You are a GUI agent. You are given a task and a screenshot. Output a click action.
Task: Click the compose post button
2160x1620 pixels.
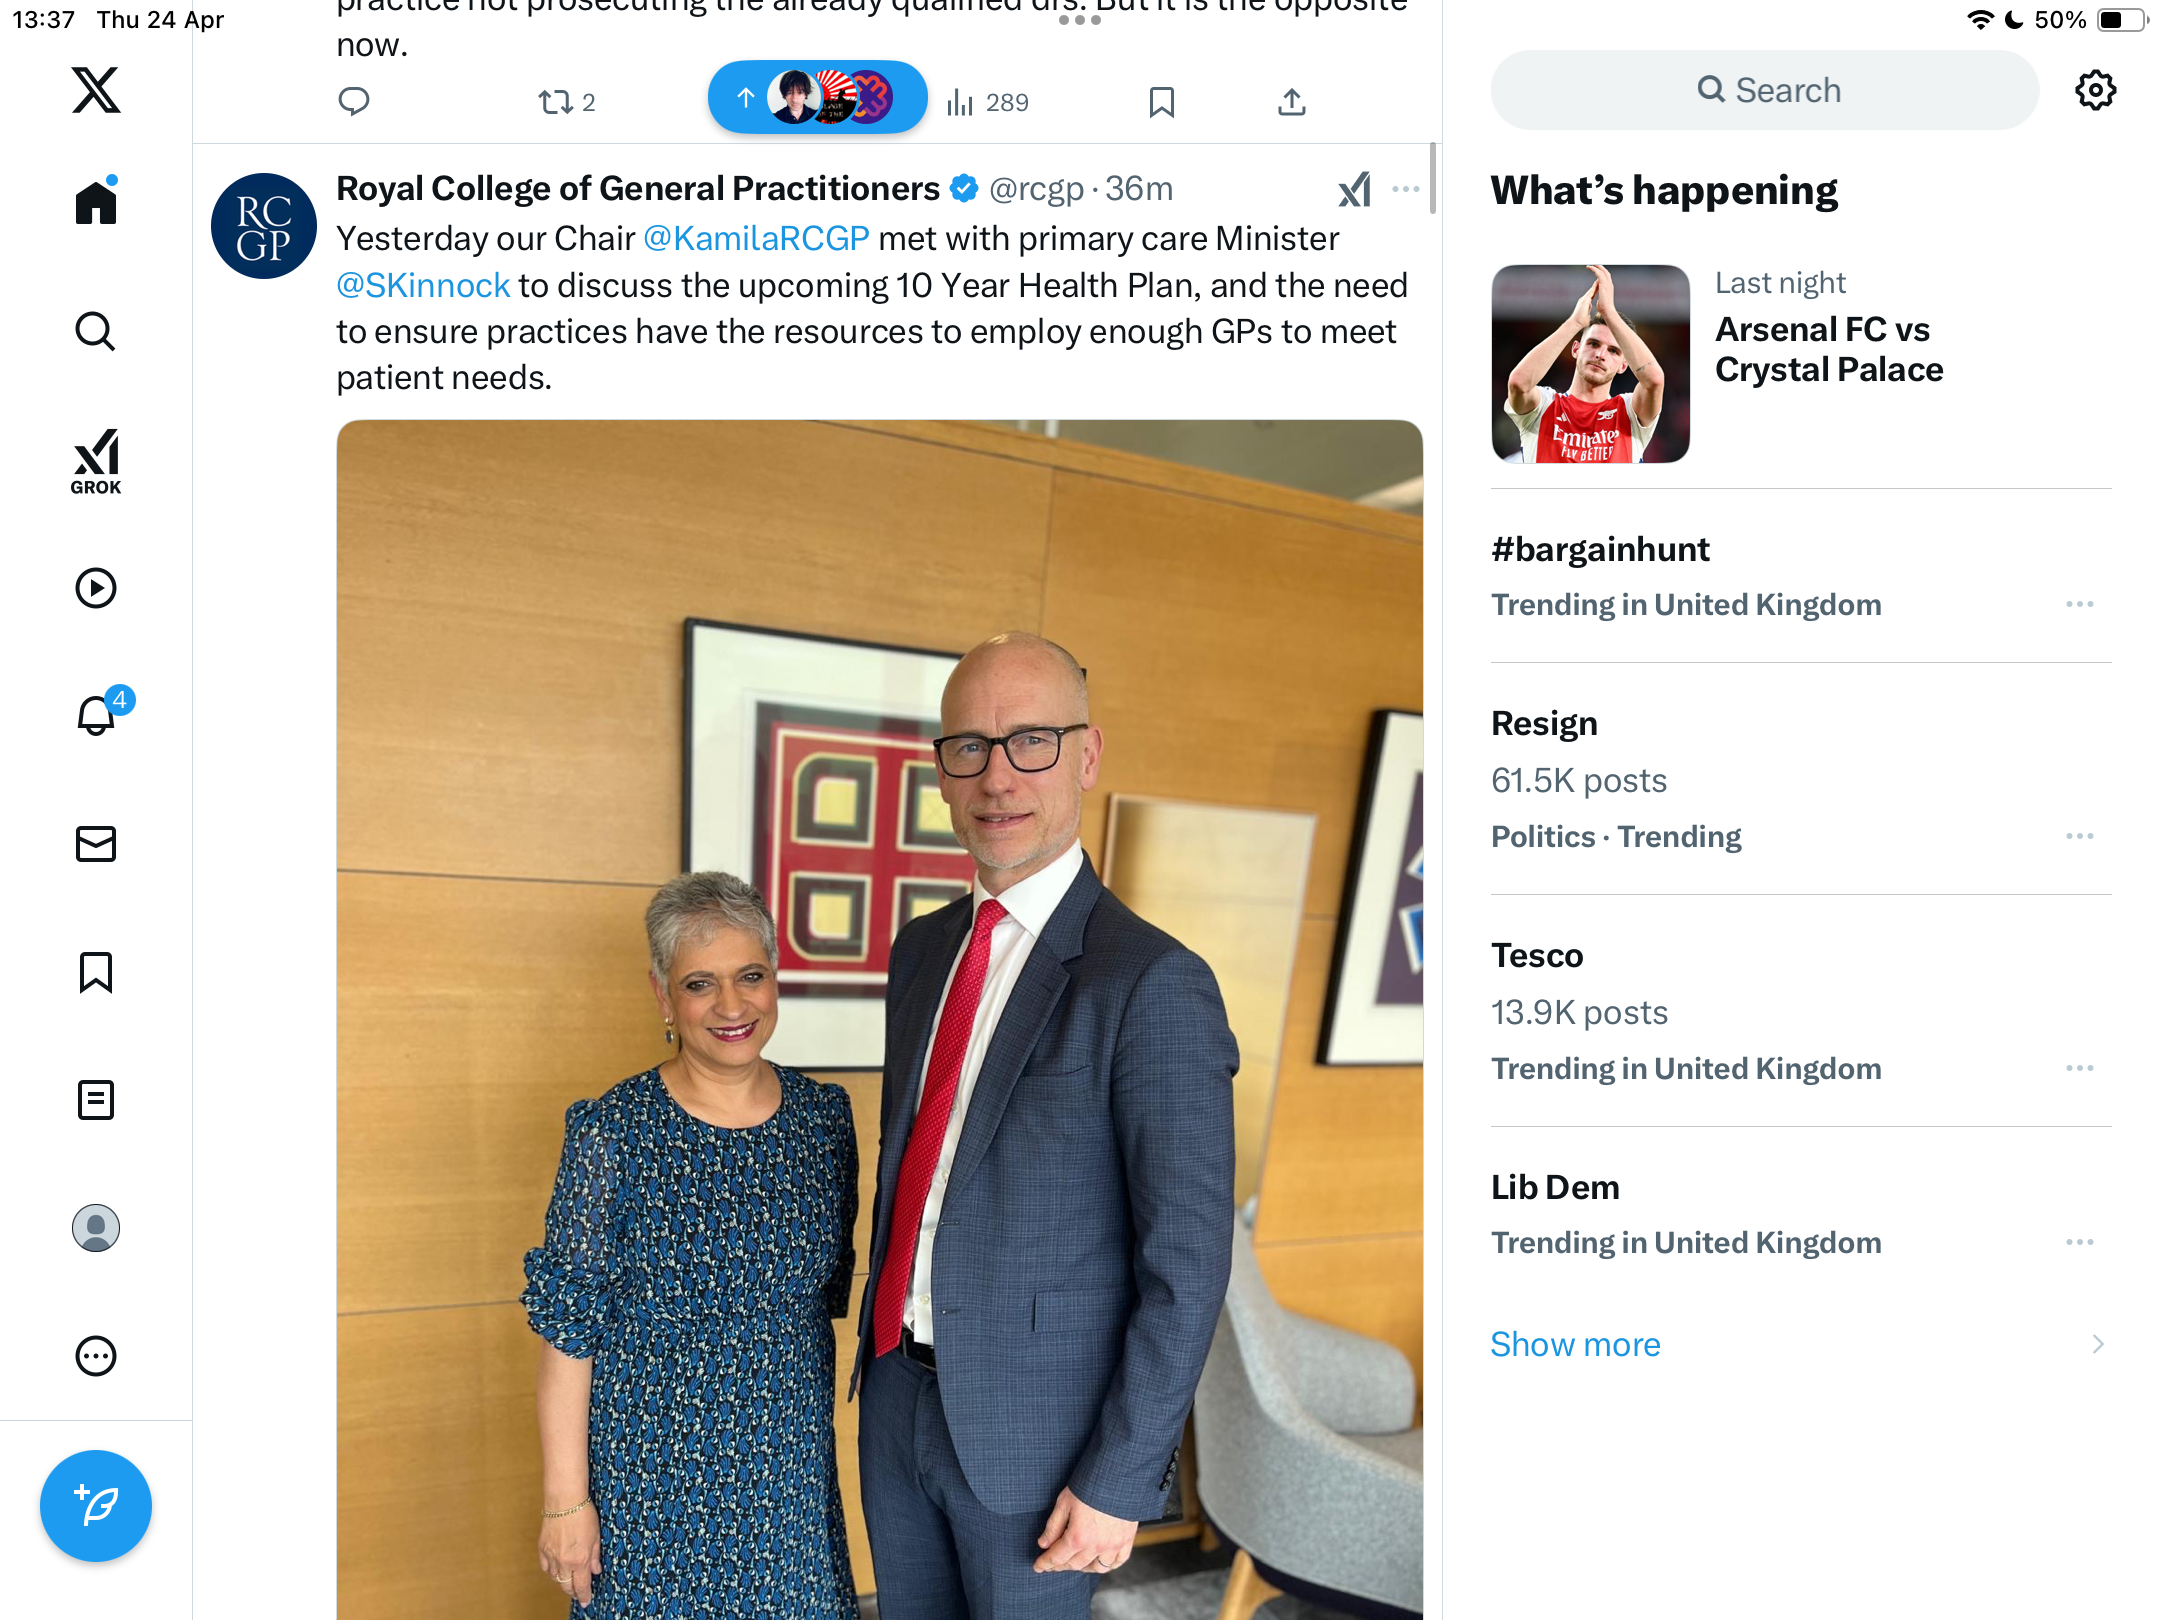click(96, 1505)
